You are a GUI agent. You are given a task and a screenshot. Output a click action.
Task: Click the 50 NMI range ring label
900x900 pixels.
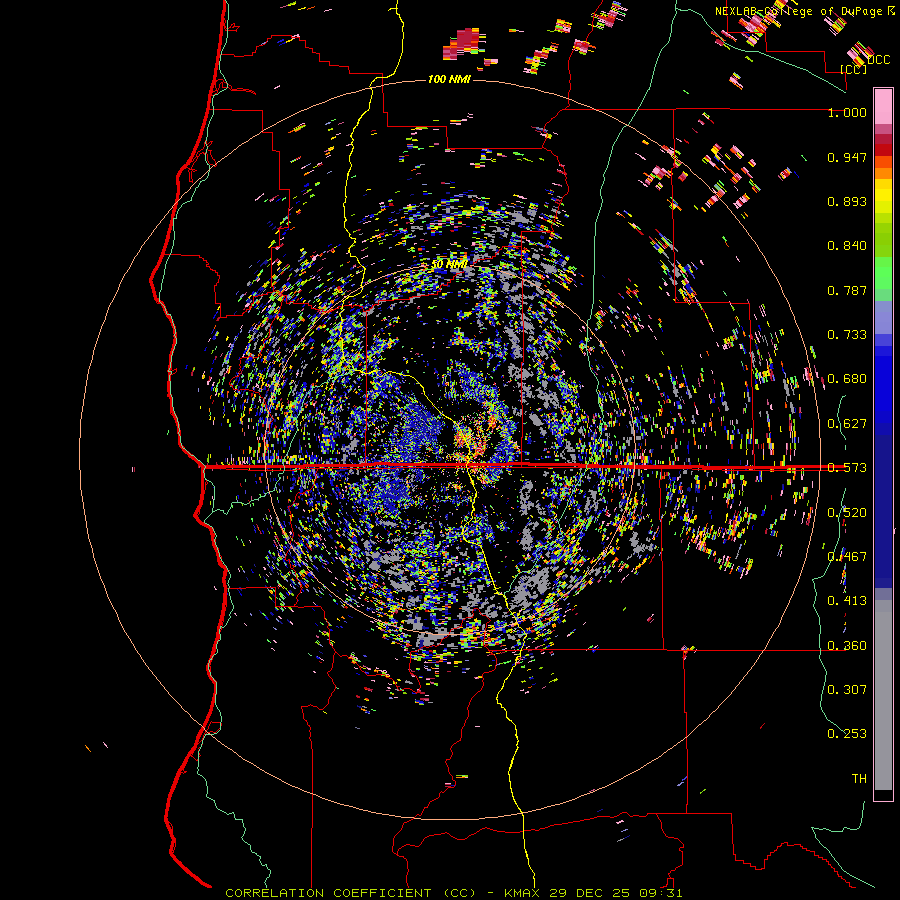(x=449, y=265)
